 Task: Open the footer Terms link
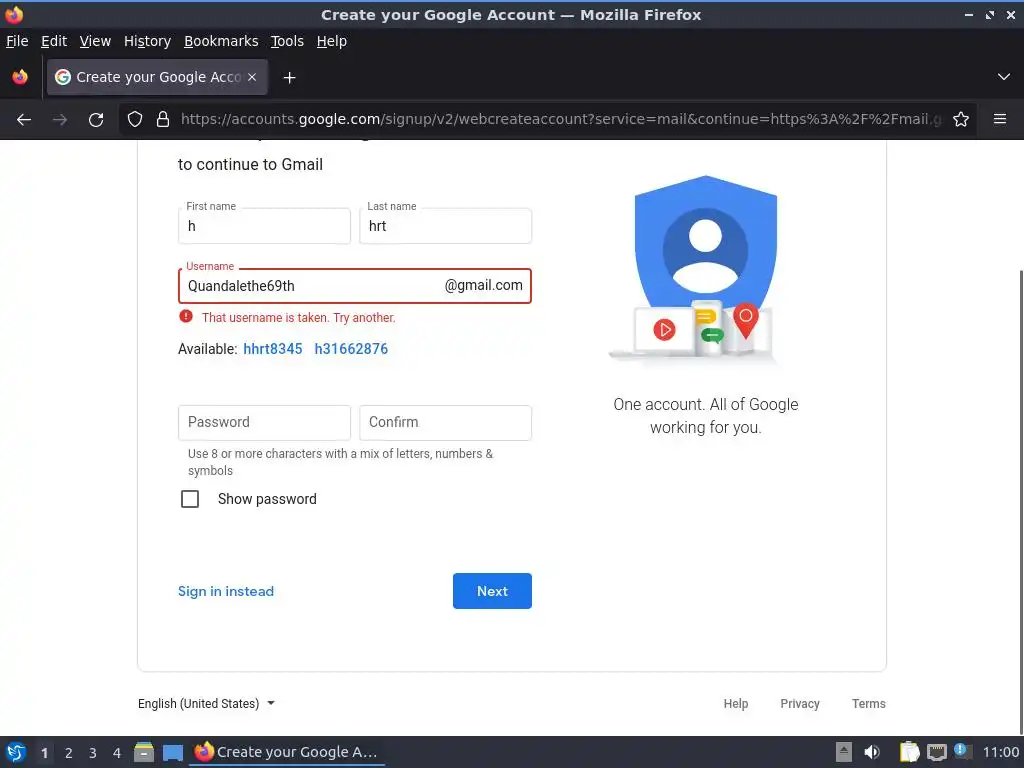[869, 703]
